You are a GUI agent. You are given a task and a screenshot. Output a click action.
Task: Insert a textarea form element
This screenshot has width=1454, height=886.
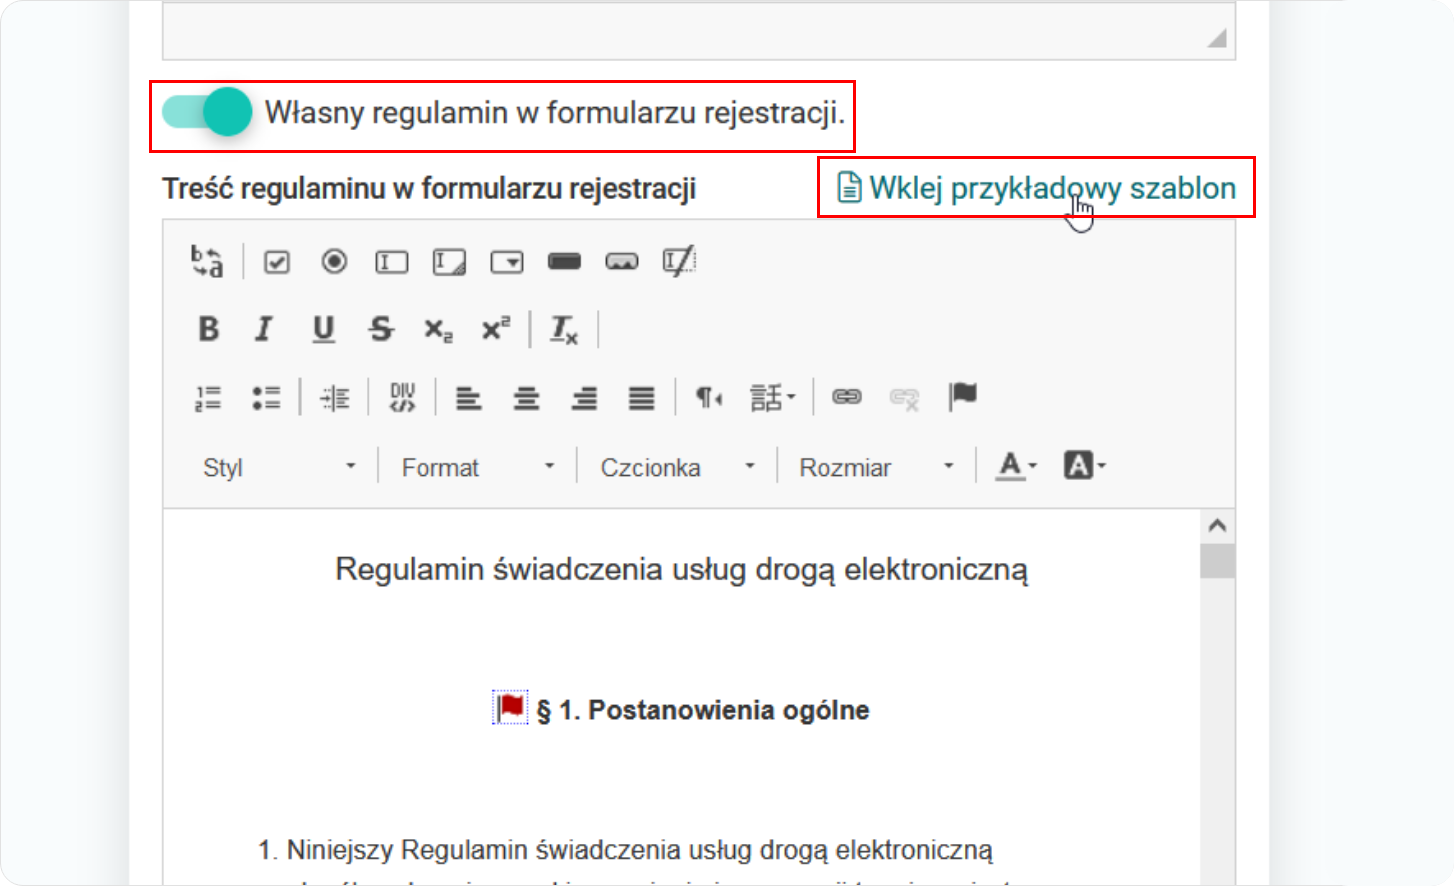(x=449, y=262)
